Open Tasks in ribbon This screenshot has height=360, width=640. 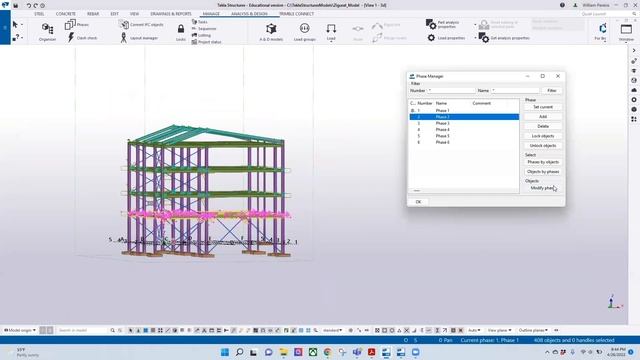click(200, 22)
